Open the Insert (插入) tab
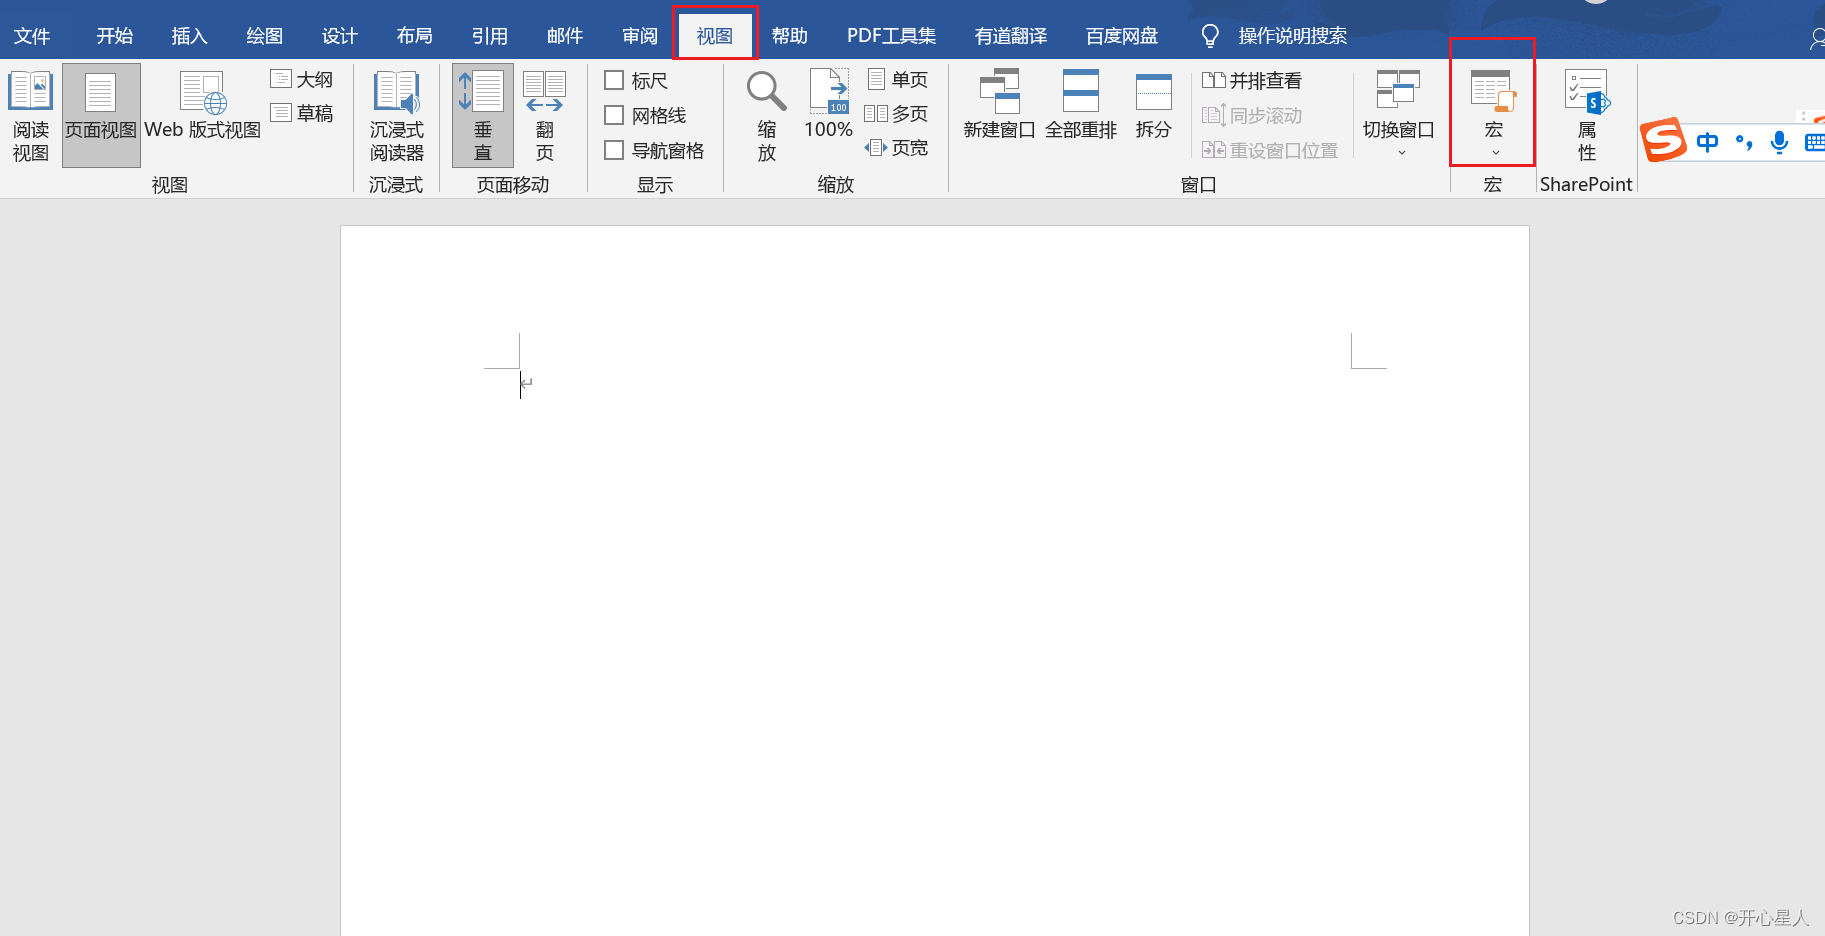Screen dimensions: 1825x936 [189, 36]
